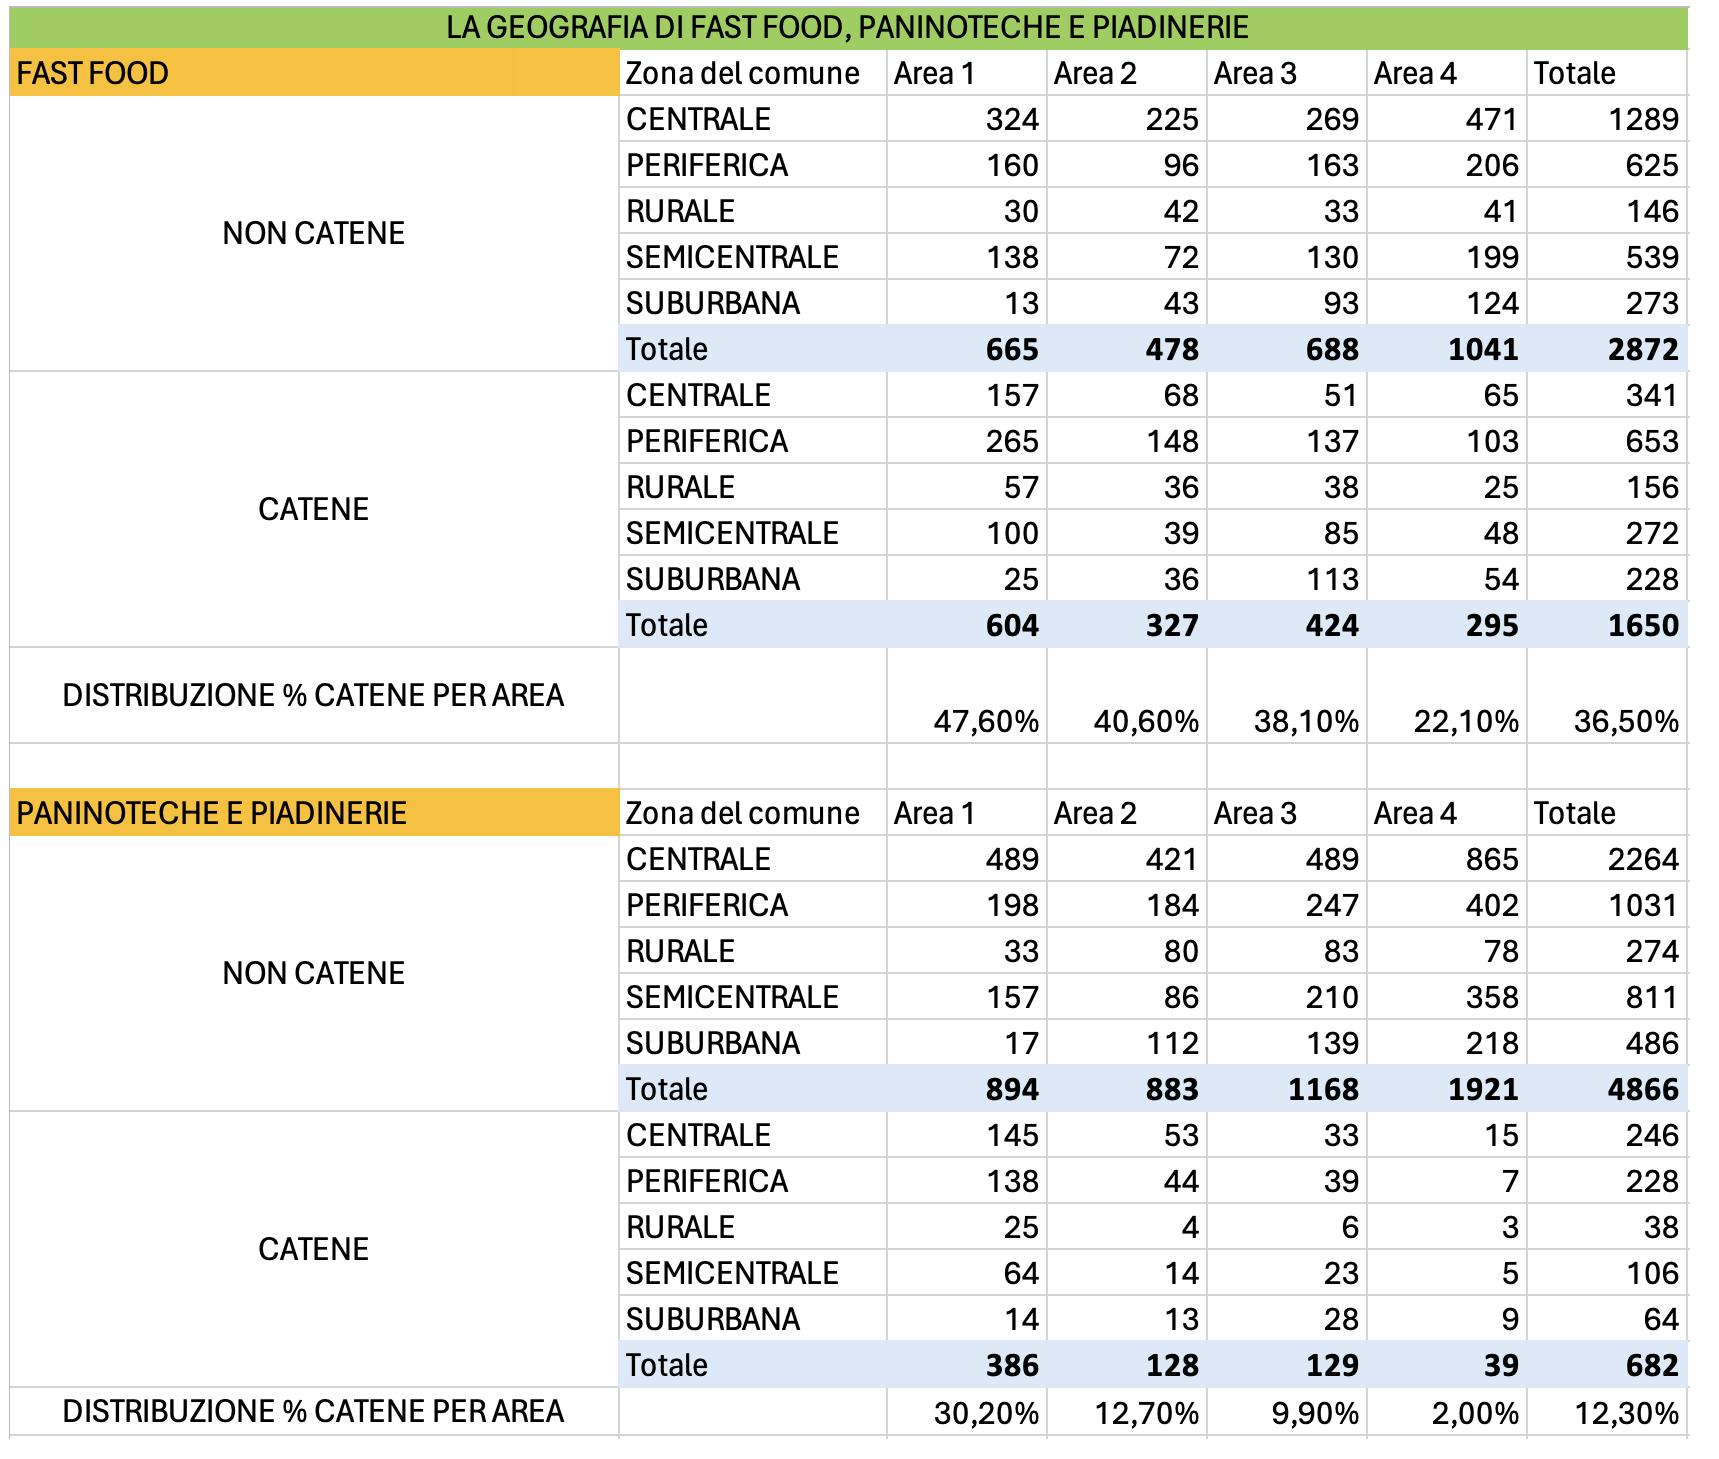Screen dimensions: 1719x1459
Task: Click the 30,20% percentage cell
Action: pyautogui.click(x=967, y=1413)
